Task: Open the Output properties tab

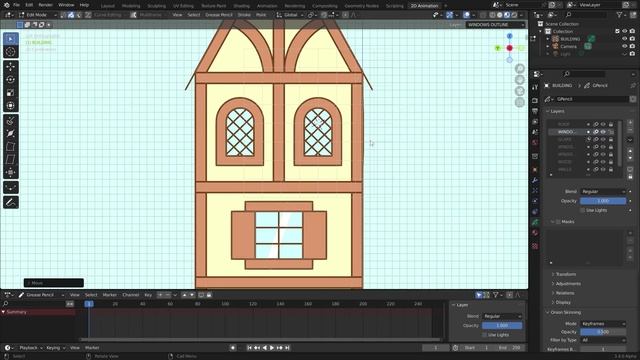Action: [x=535, y=111]
